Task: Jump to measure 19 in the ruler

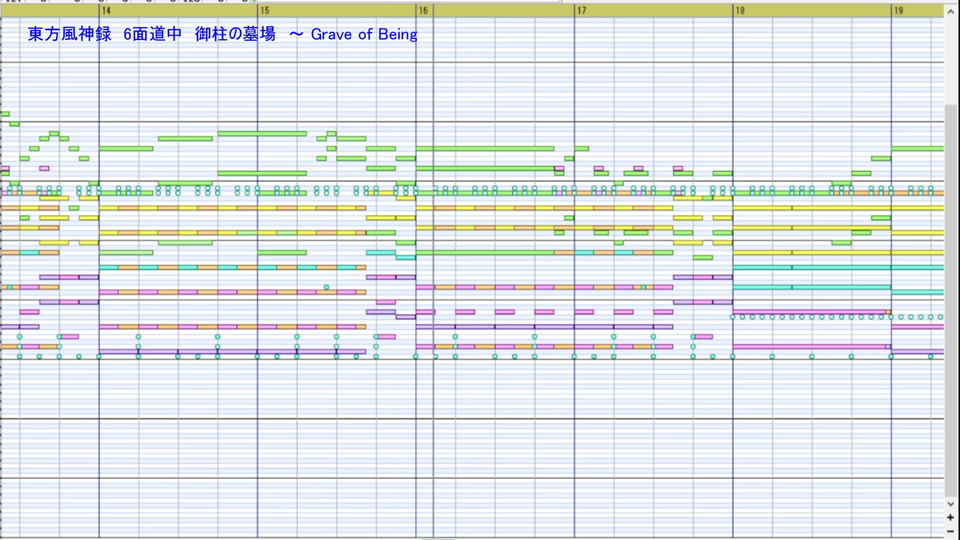Action: pyautogui.click(x=898, y=10)
